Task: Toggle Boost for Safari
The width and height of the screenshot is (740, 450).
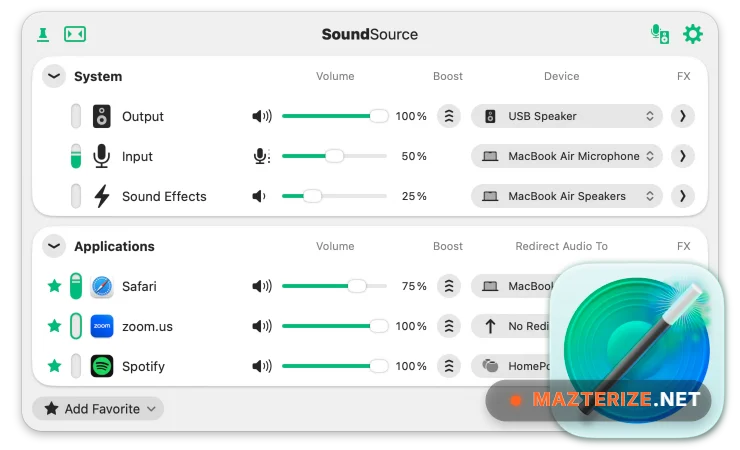Action: pos(449,286)
